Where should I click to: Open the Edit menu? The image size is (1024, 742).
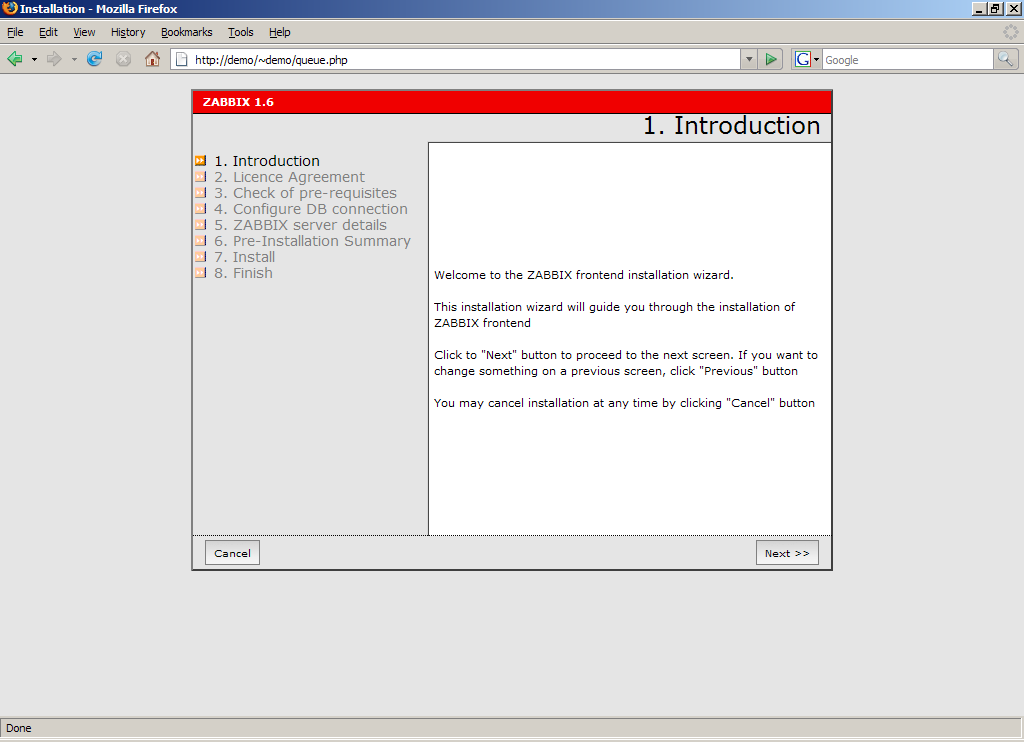[48, 32]
